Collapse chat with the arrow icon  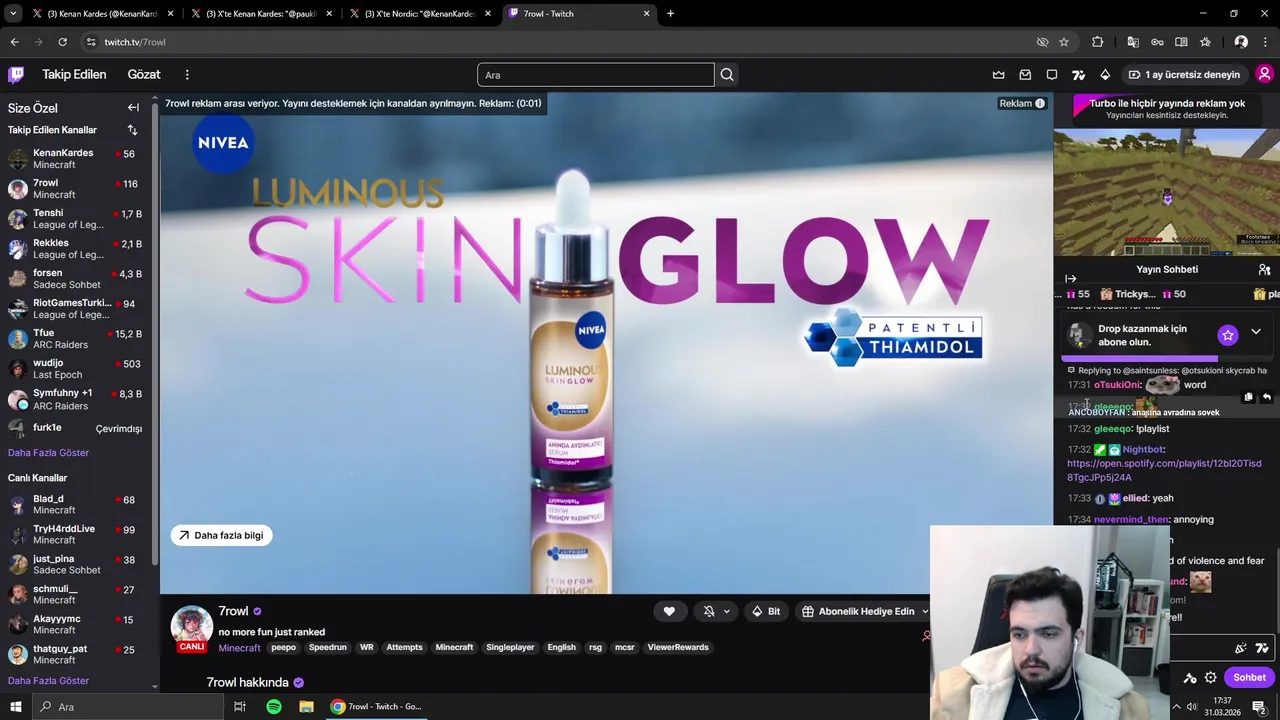[1071, 278]
